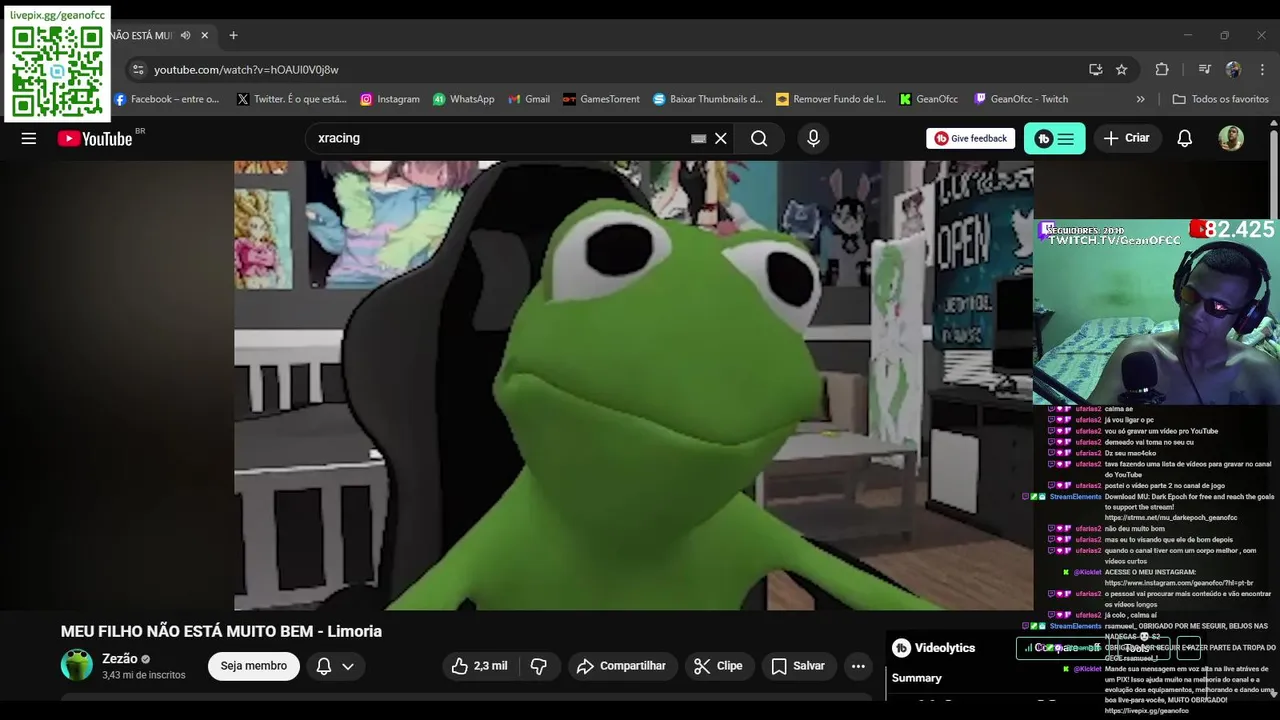This screenshot has width=1280, height=720.
Task: Click the search magnifier button
Action: [x=759, y=139]
